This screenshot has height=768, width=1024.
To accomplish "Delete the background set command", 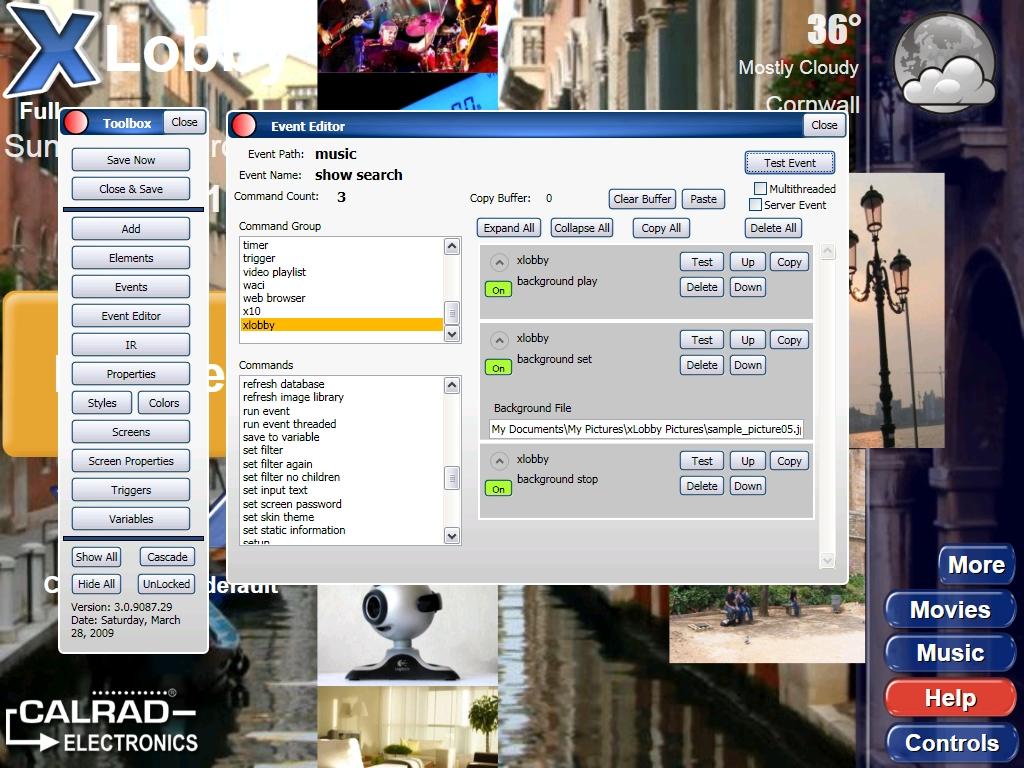I will pos(702,365).
